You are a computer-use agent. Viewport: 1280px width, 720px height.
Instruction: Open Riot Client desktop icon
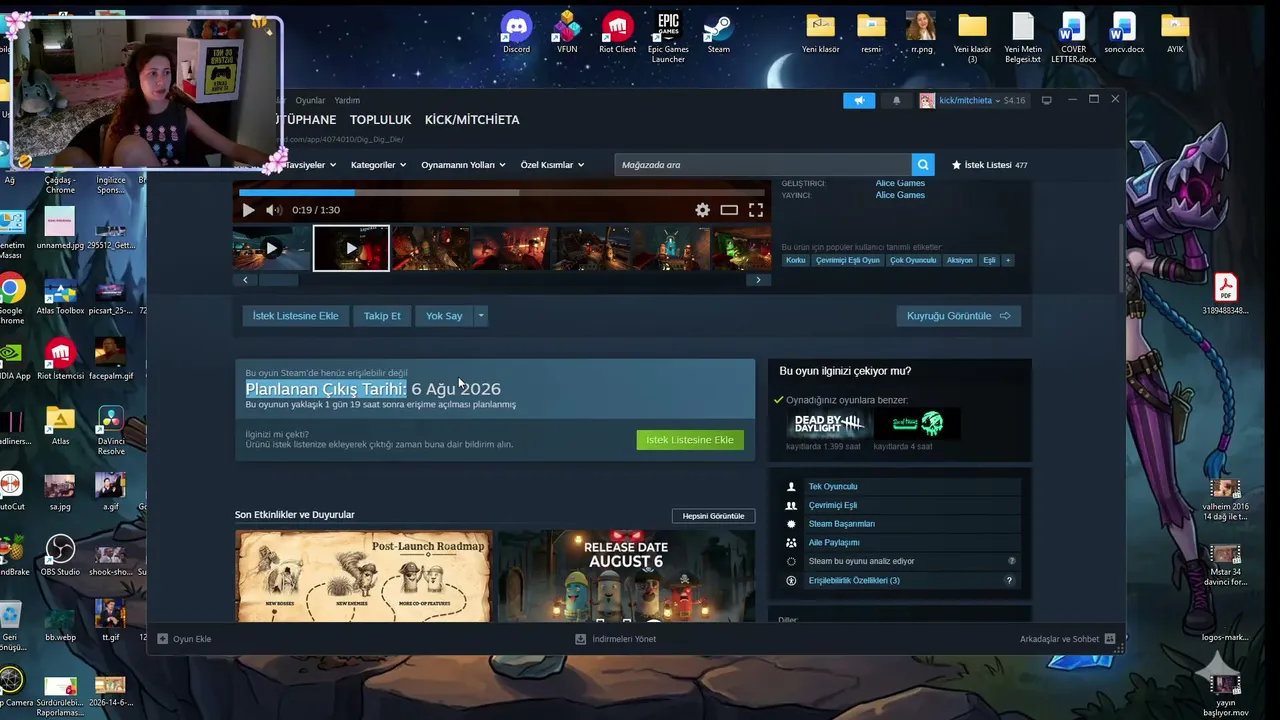pyautogui.click(x=617, y=32)
